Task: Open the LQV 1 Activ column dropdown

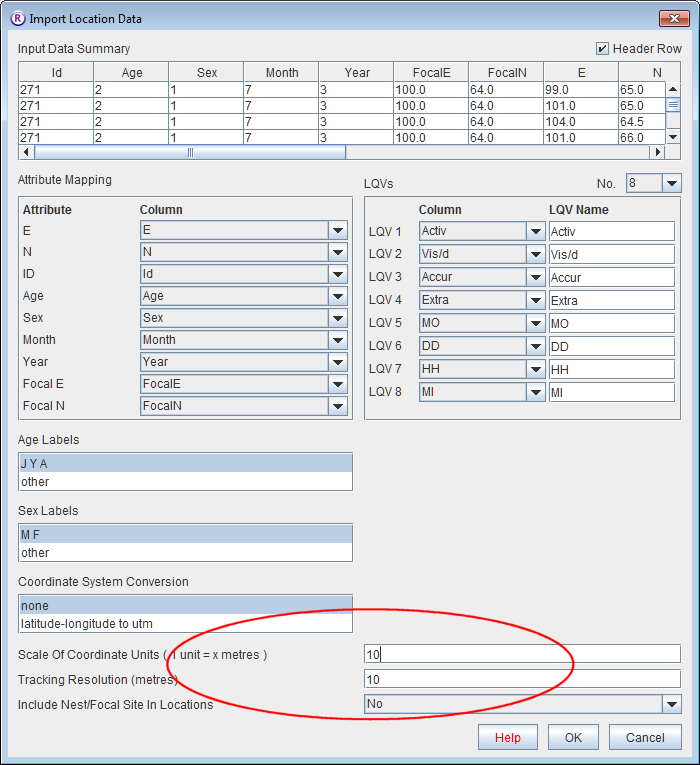Action: click(x=536, y=231)
